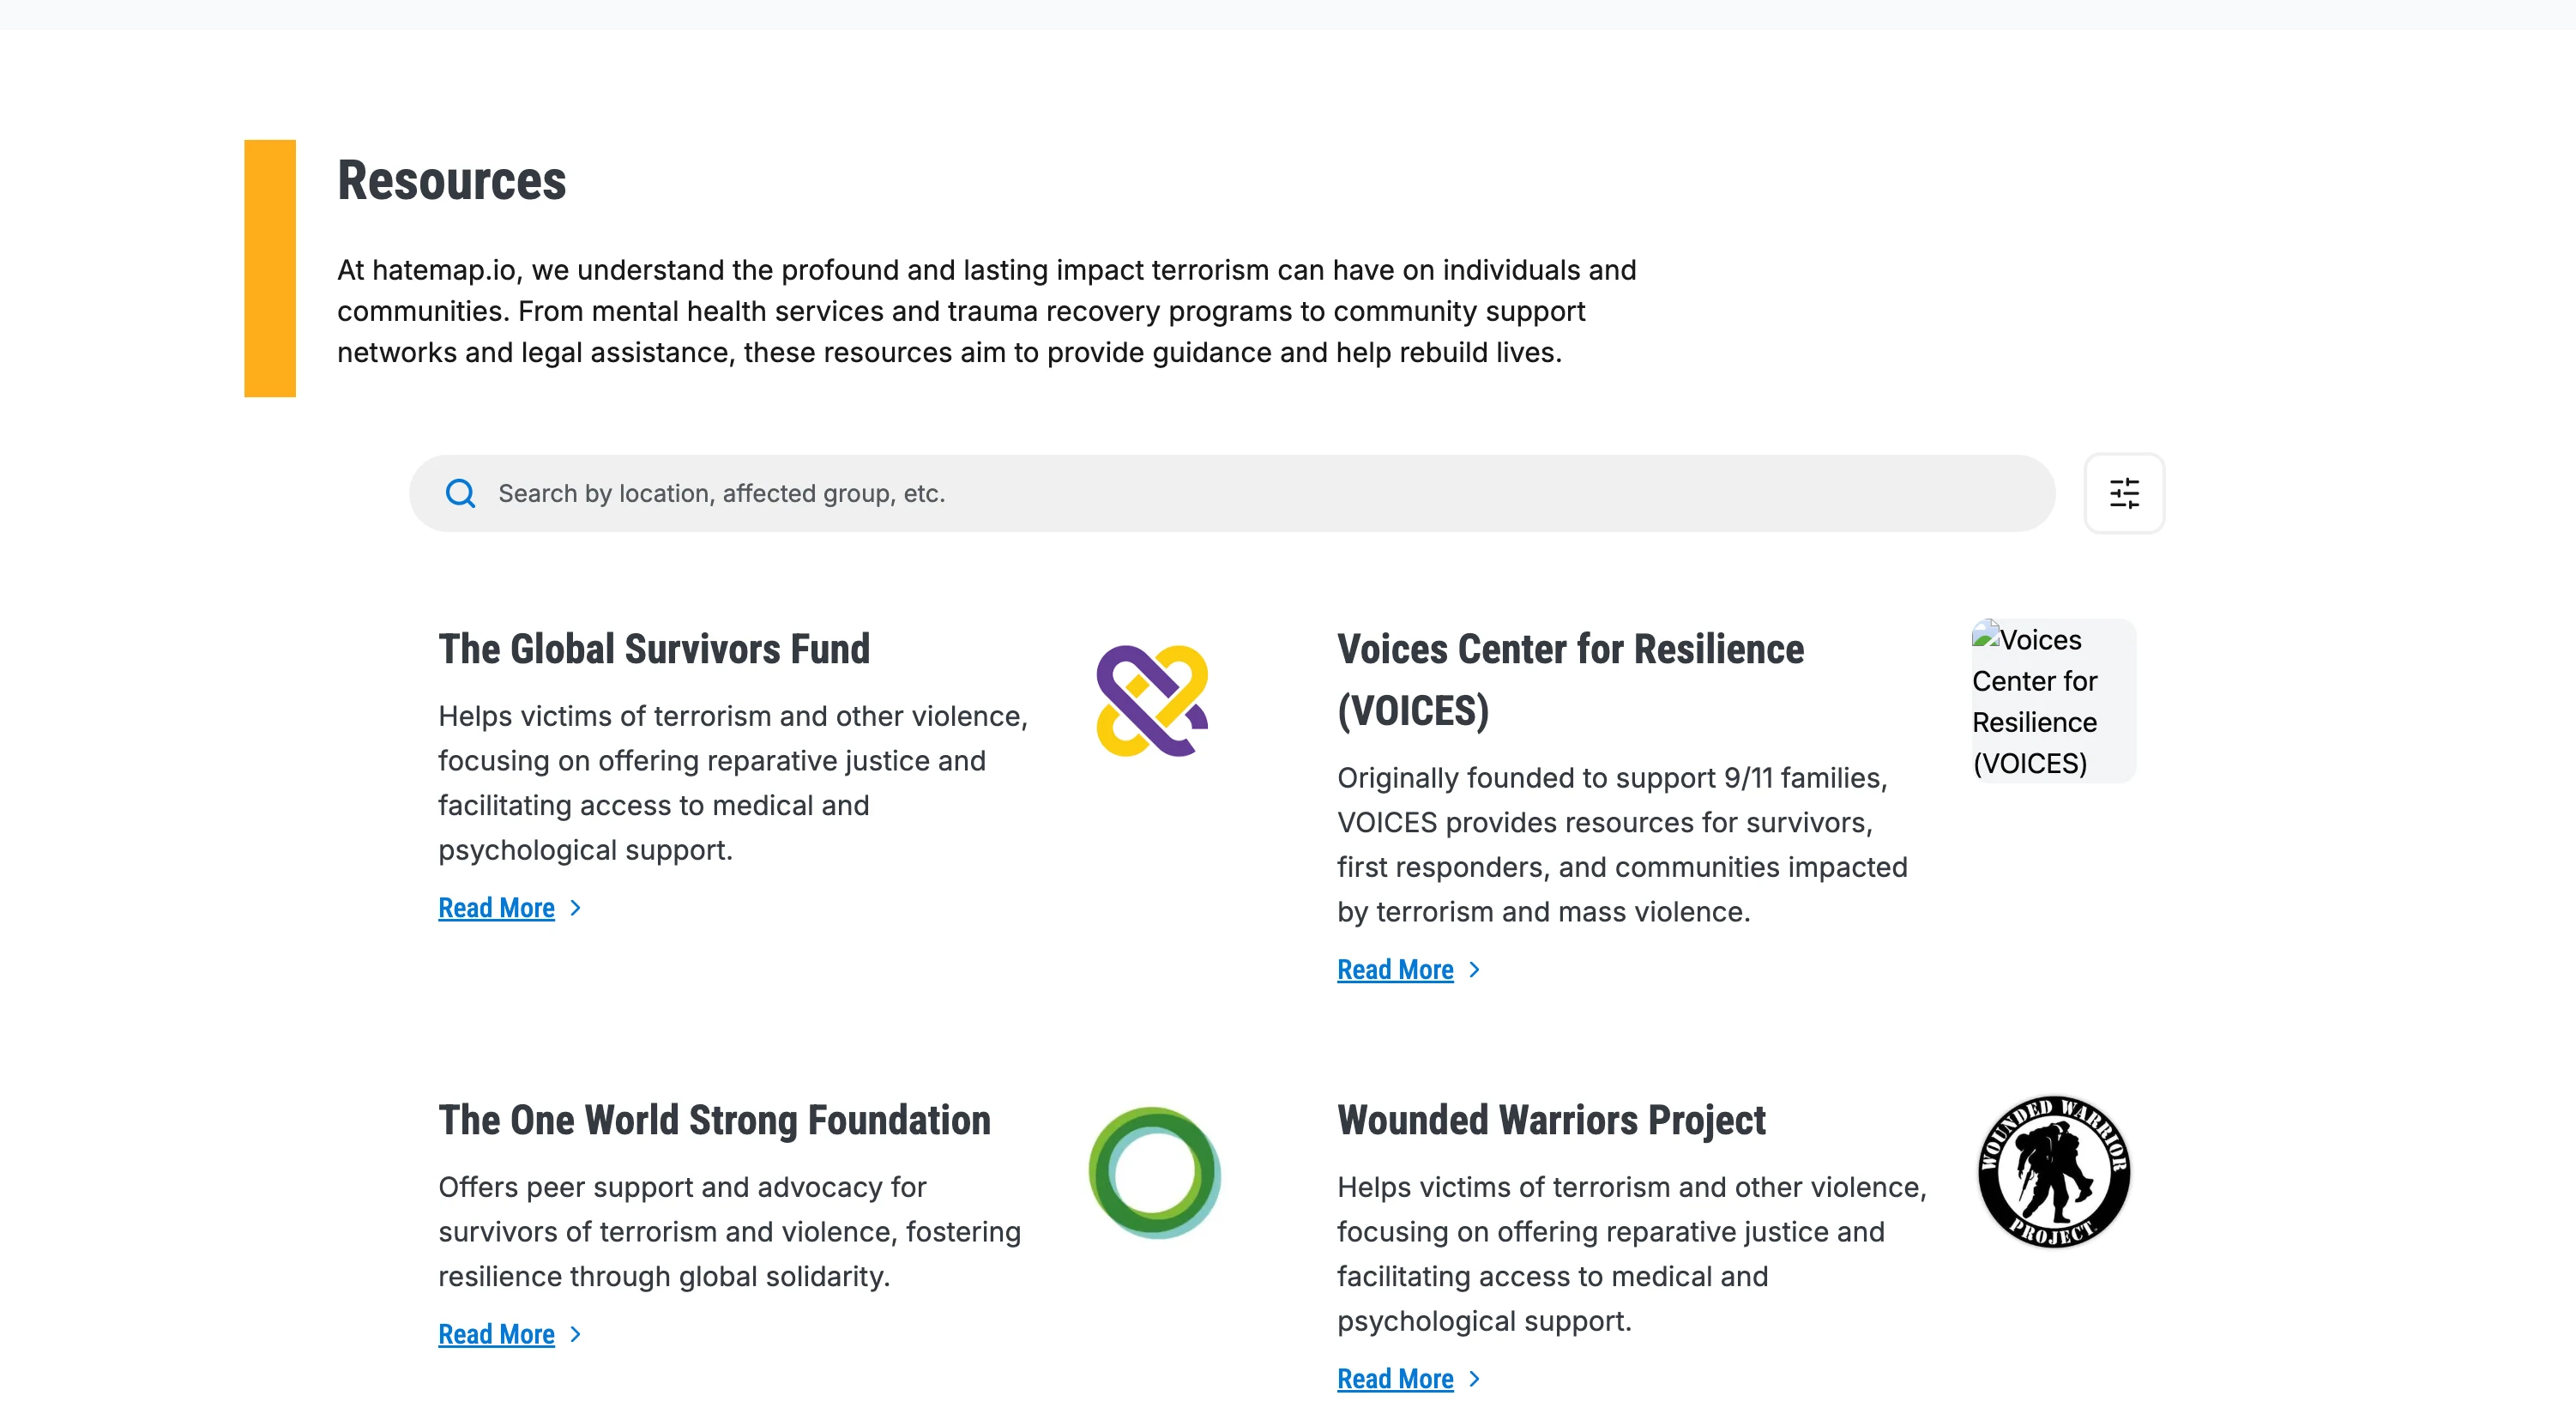The width and height of the screenshot is (2576, 1420).
Task: Click the One World Strong Foundation logo
Action: point(1154,1172)
